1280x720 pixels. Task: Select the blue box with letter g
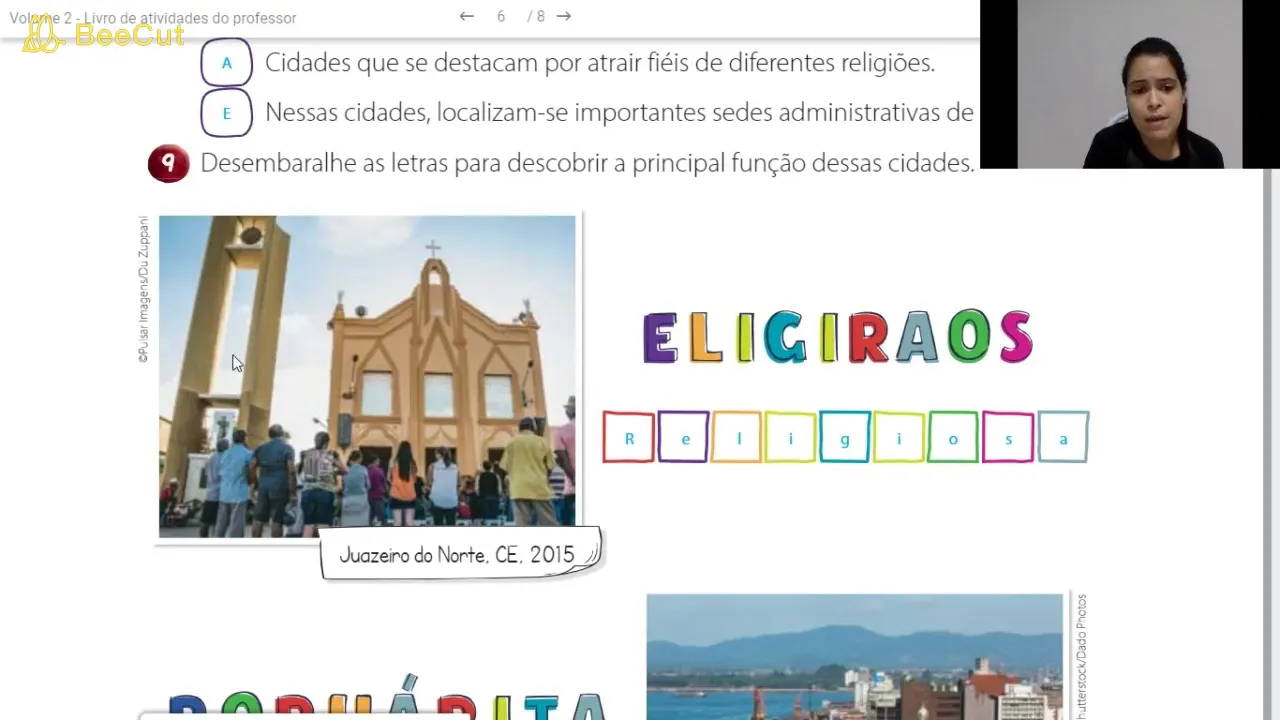[x=845, y=437]
